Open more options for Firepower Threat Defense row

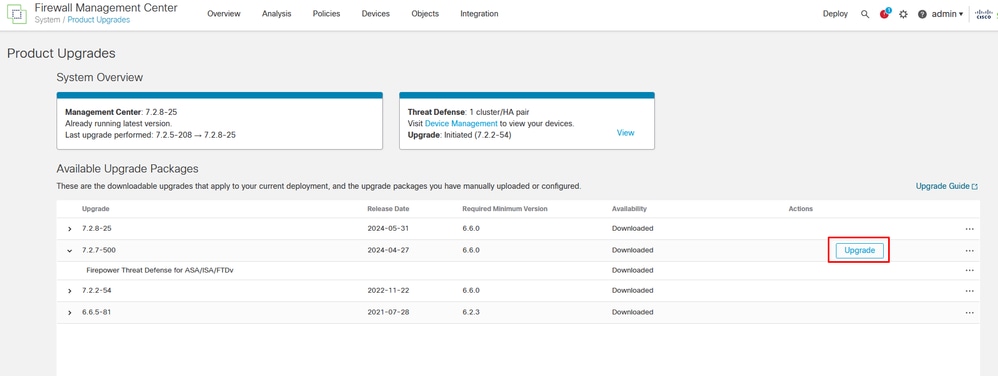click(x=969, y=270)
